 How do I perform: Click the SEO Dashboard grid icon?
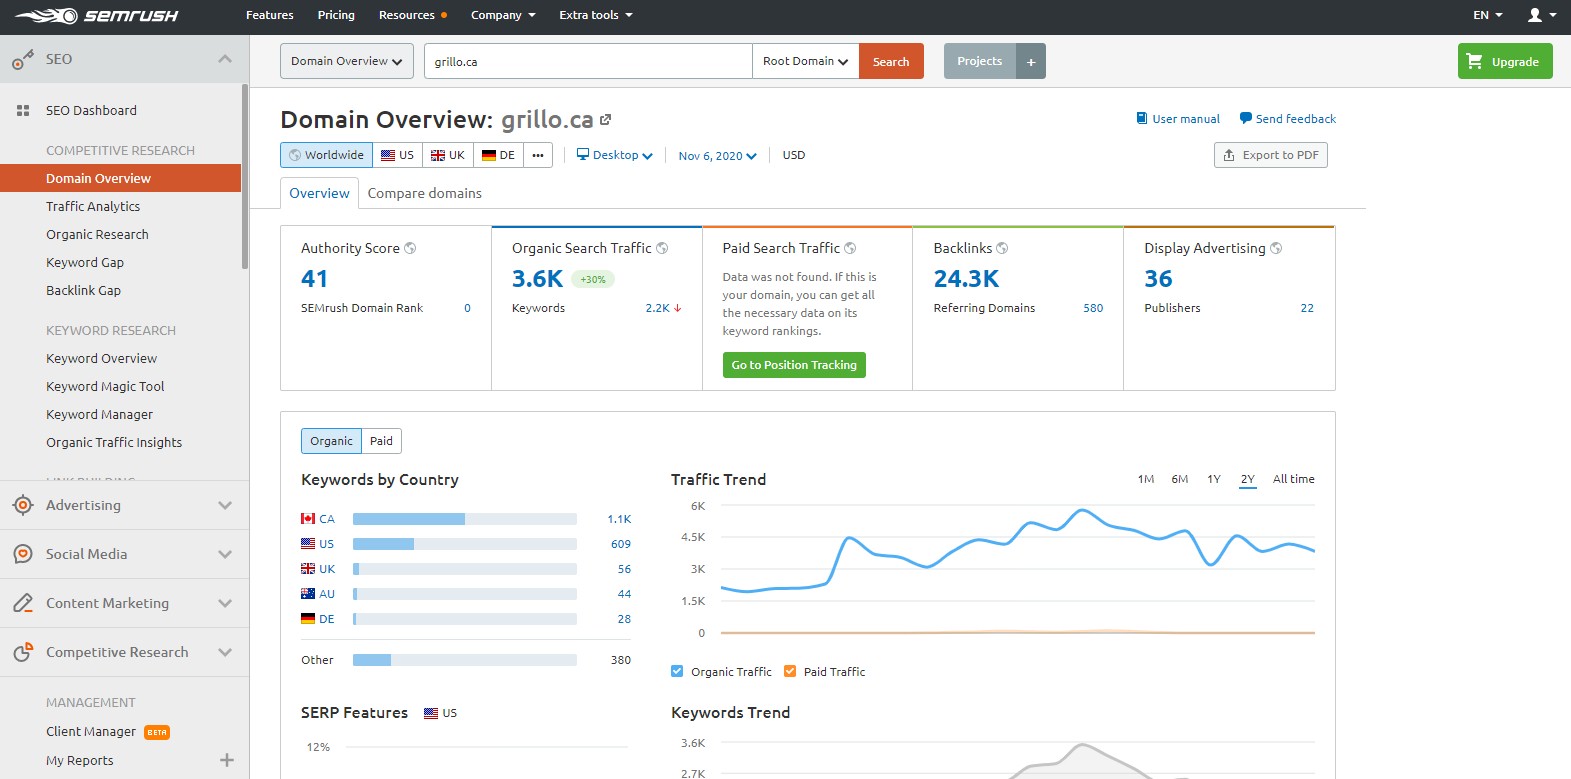(x=23, y=111)
